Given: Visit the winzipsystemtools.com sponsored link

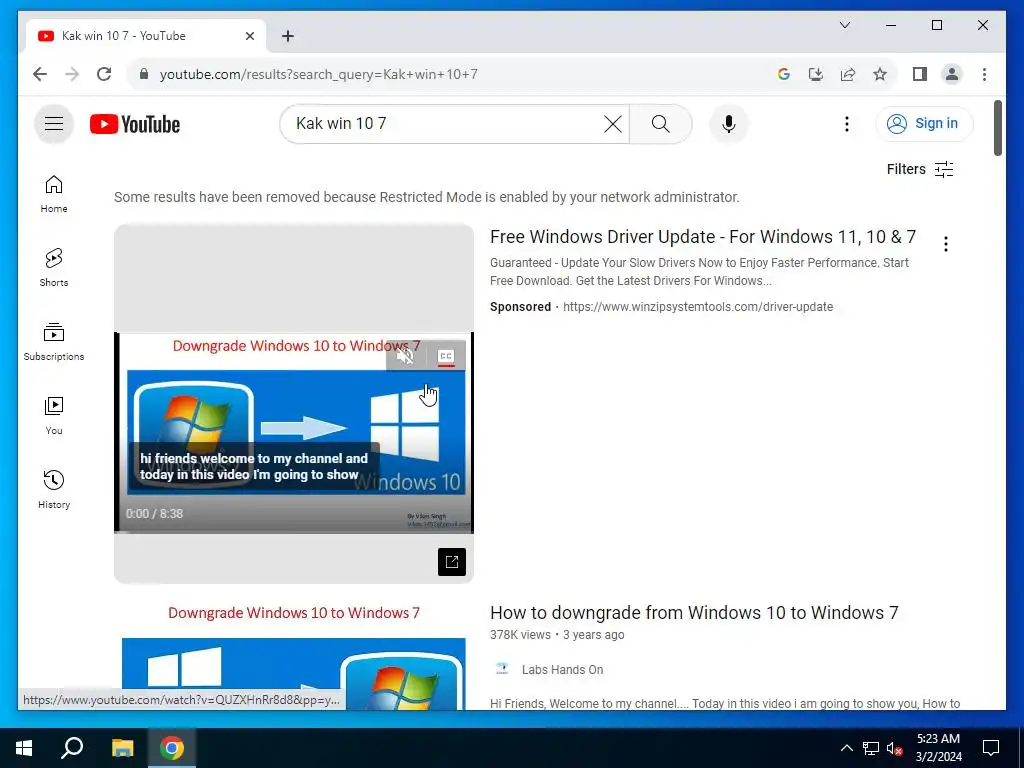Looking at the screenshot, I should pos(697,307).
